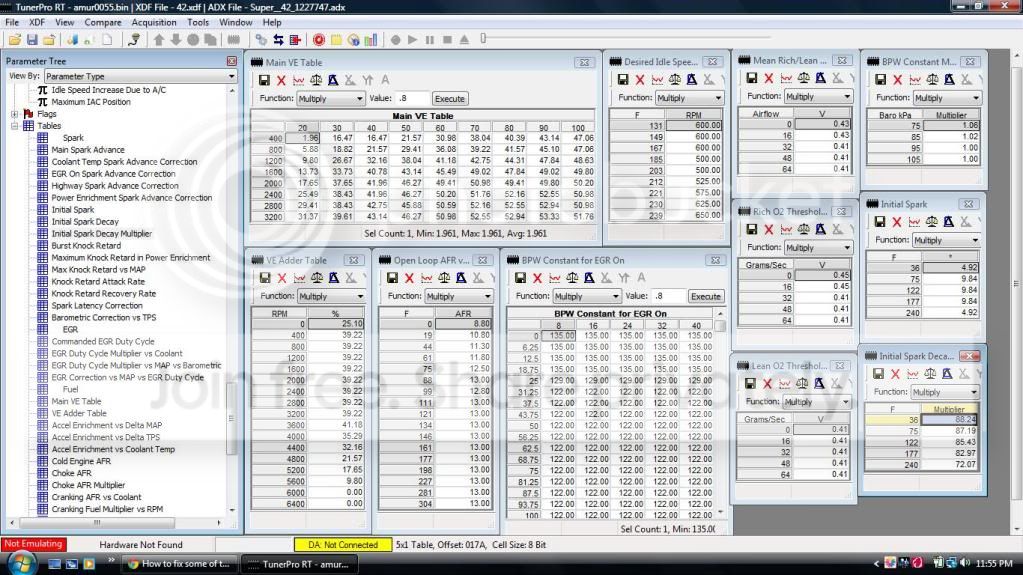Click the red circular record-log toolbar icon
Screen dimensions: 1023x575
[x=318, y=40]
